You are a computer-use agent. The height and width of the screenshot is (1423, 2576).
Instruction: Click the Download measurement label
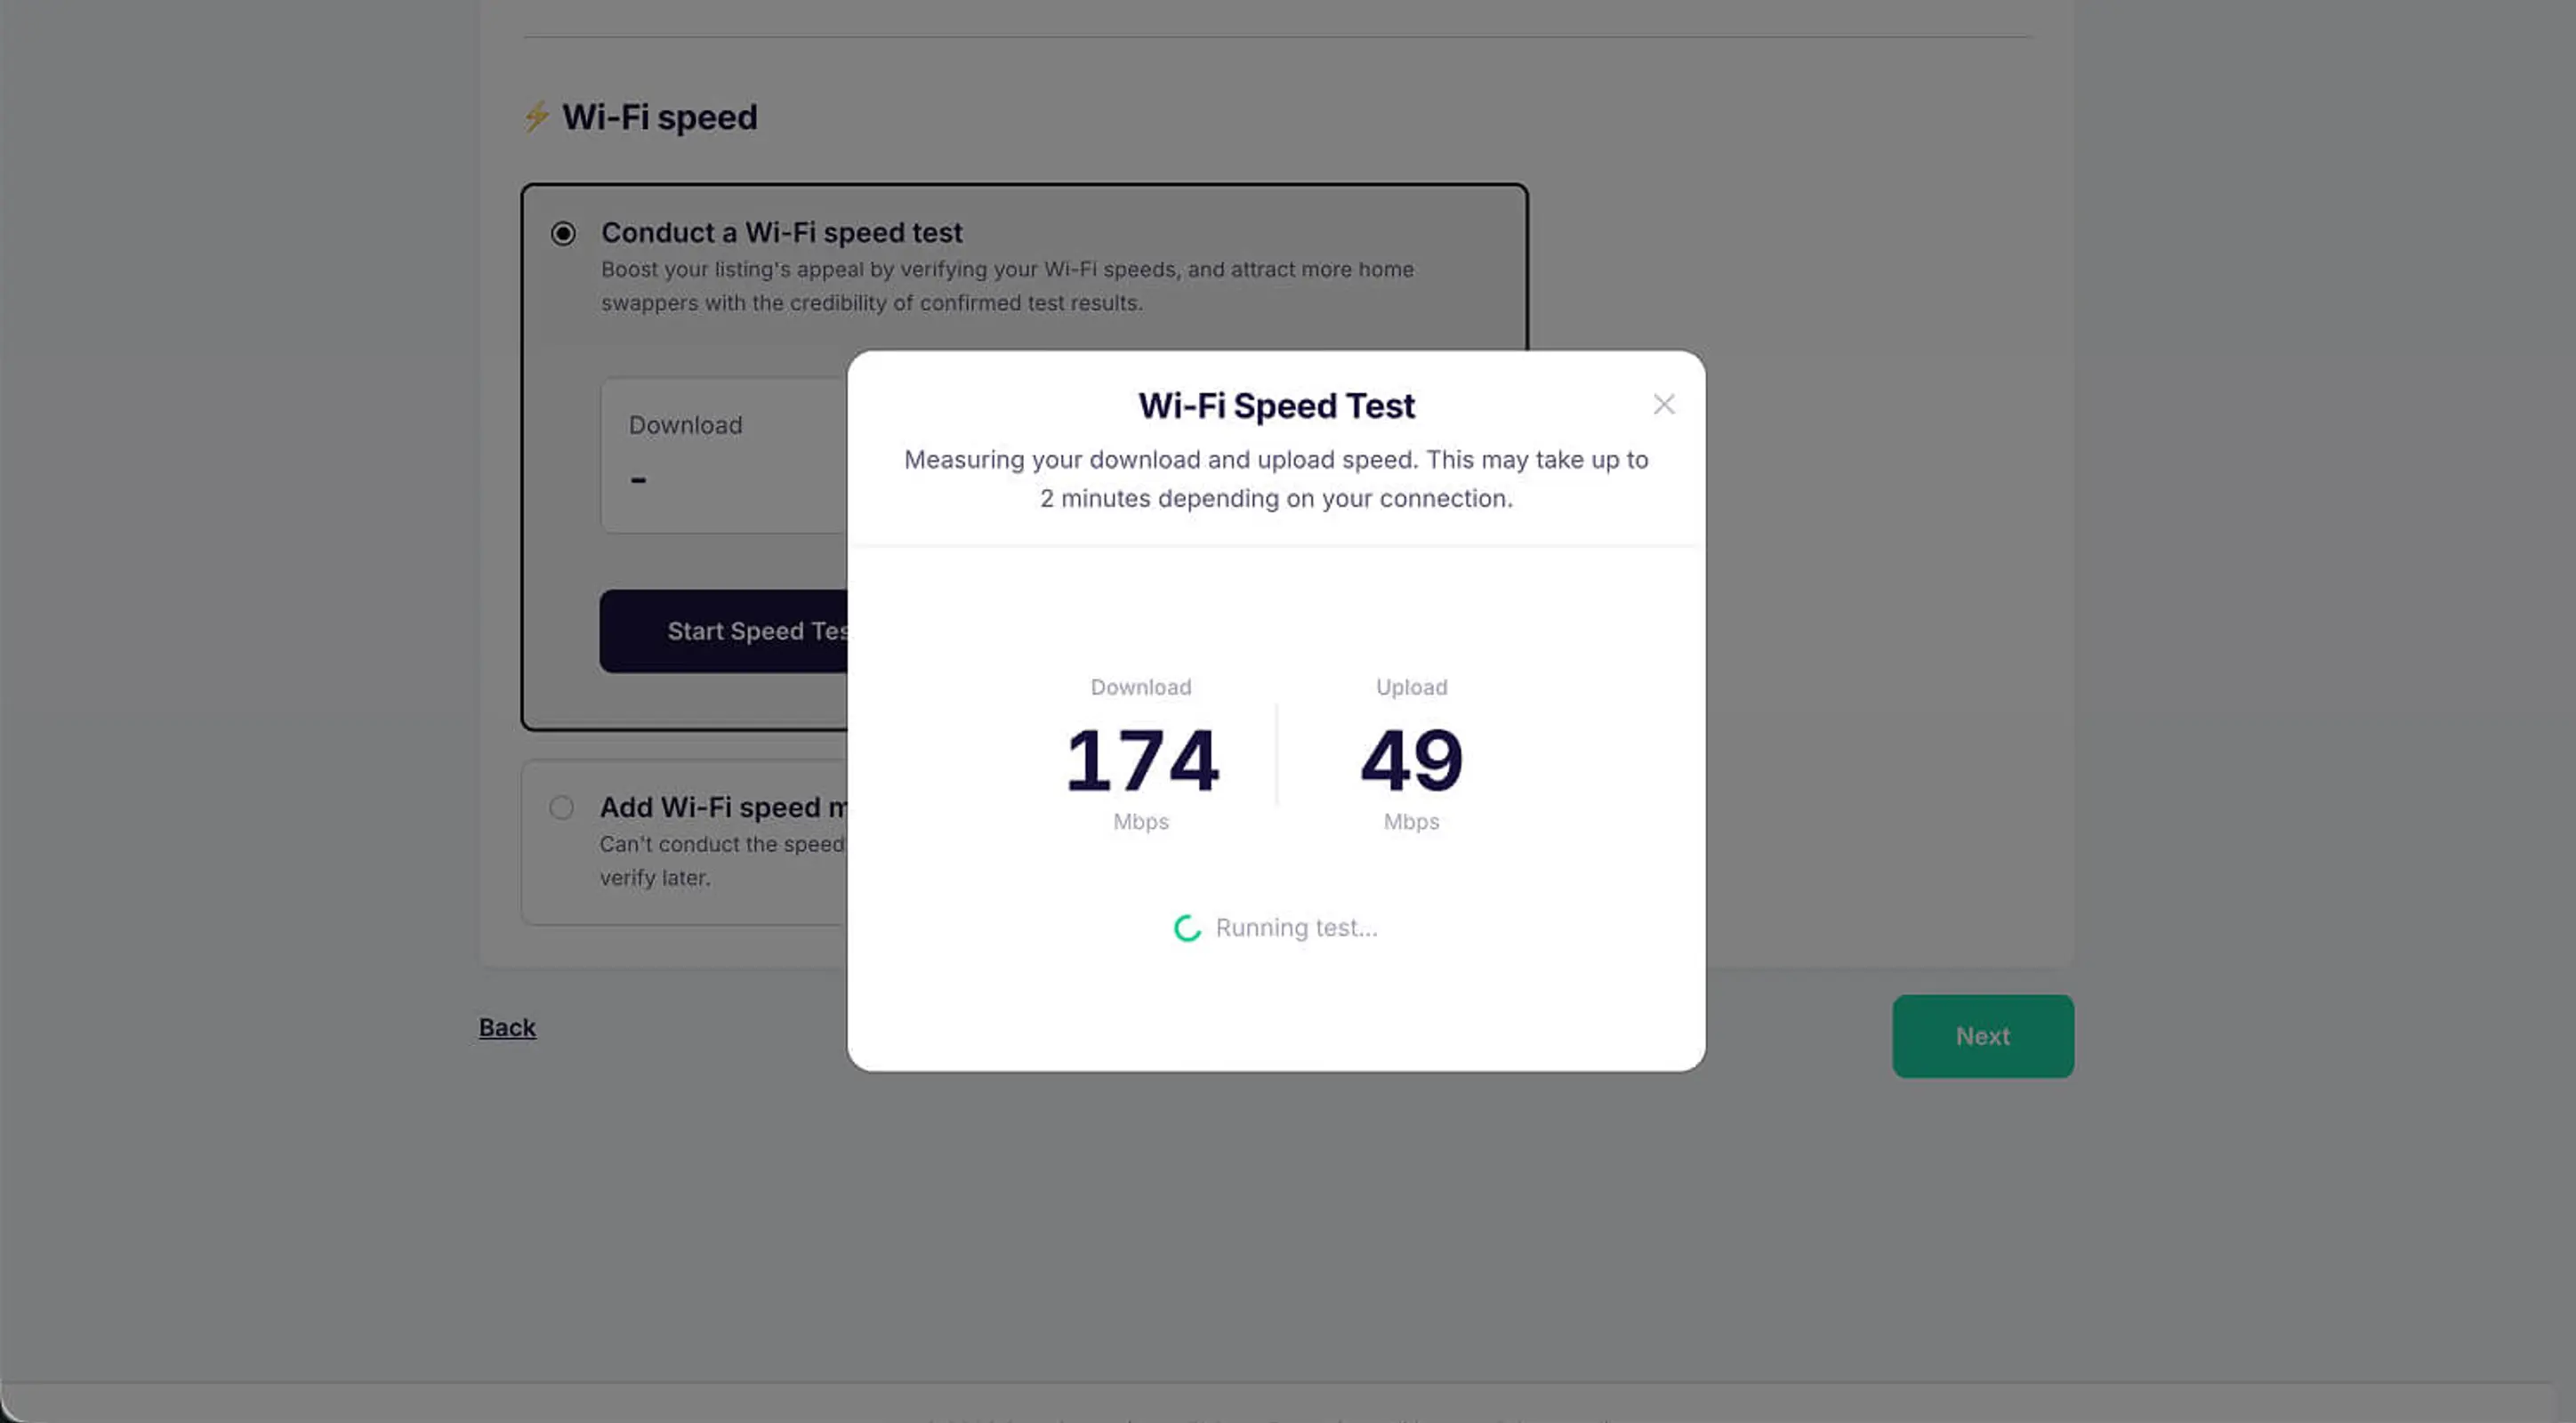[1140, 687]
